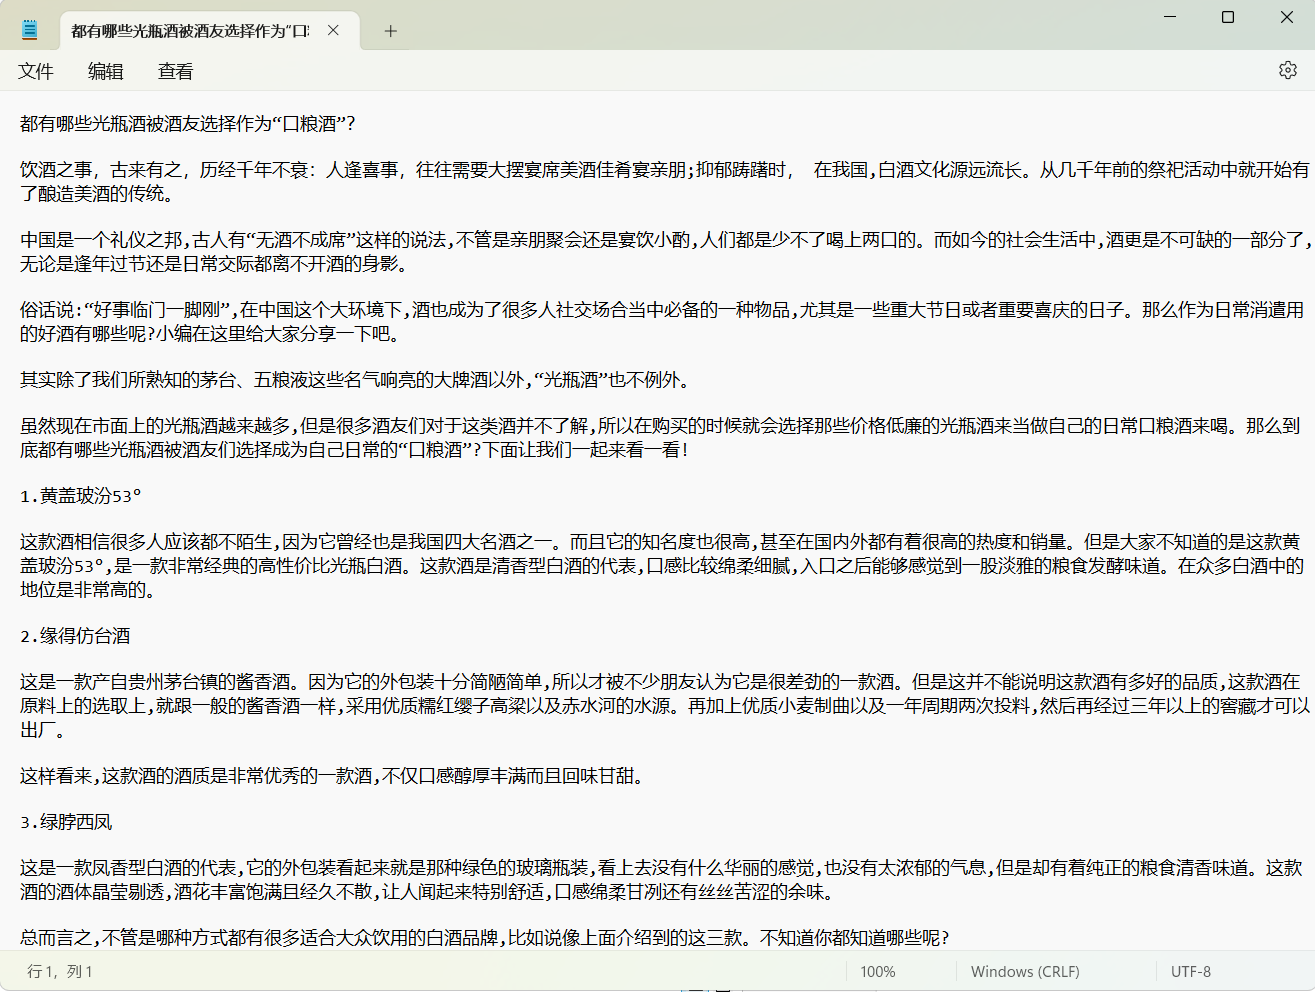Click paragraph starting 虽然现在市面上的光瓶酒越来越多
Viewport: 1315px width, 992px height.
(660, 438)
